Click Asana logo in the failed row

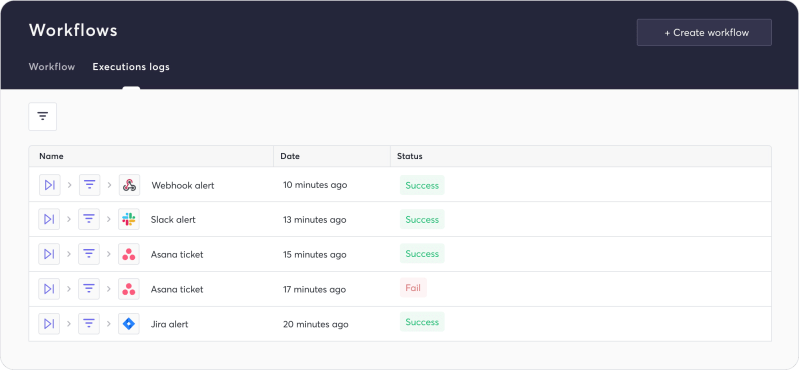129,289
